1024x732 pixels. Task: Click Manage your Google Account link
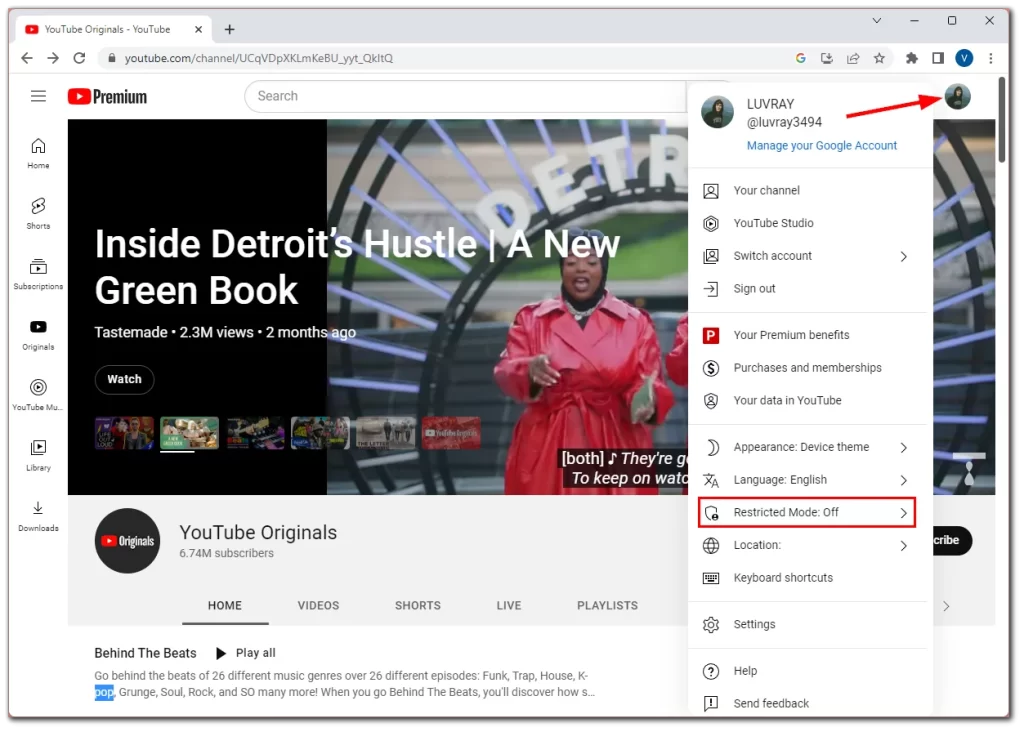pyautogui.click(x=822, y=146)
